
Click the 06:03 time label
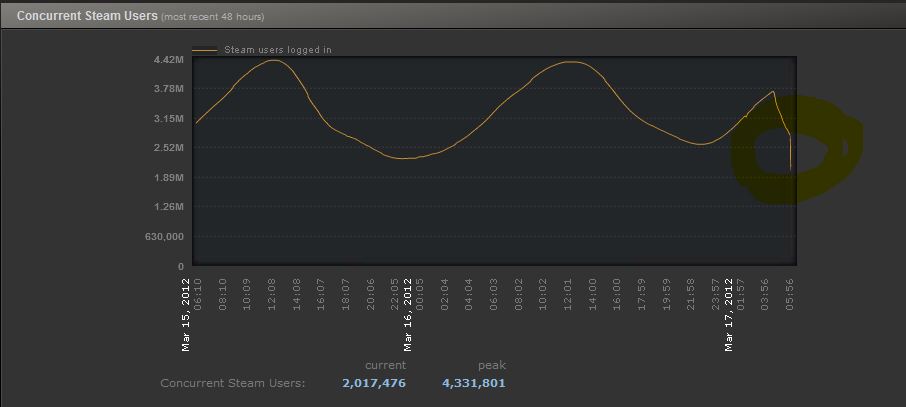point(493,295)
